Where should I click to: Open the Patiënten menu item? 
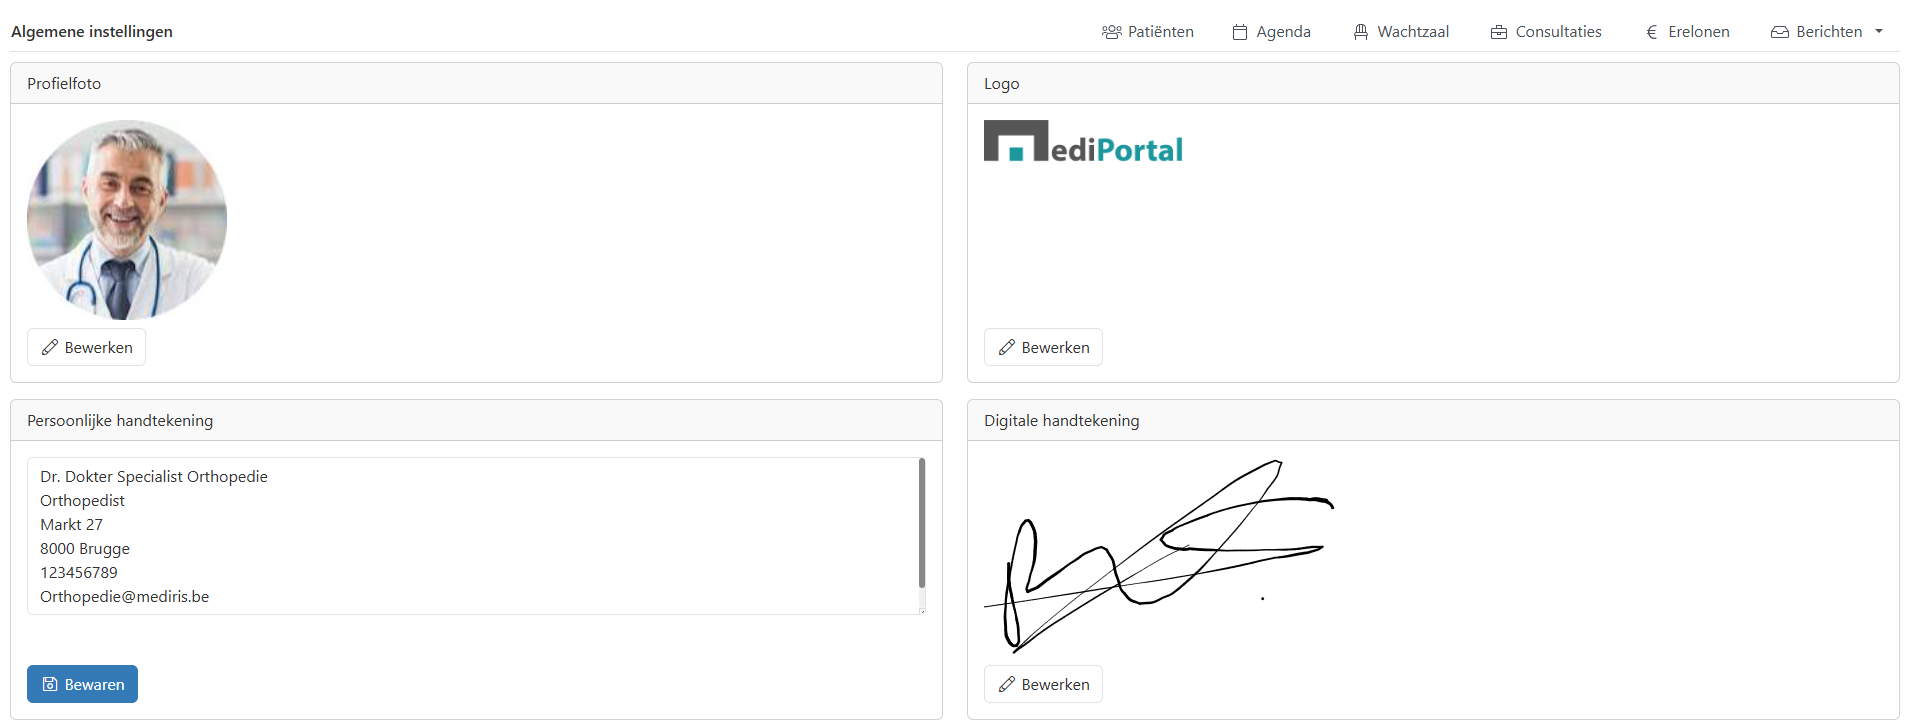pos(1148,32)
